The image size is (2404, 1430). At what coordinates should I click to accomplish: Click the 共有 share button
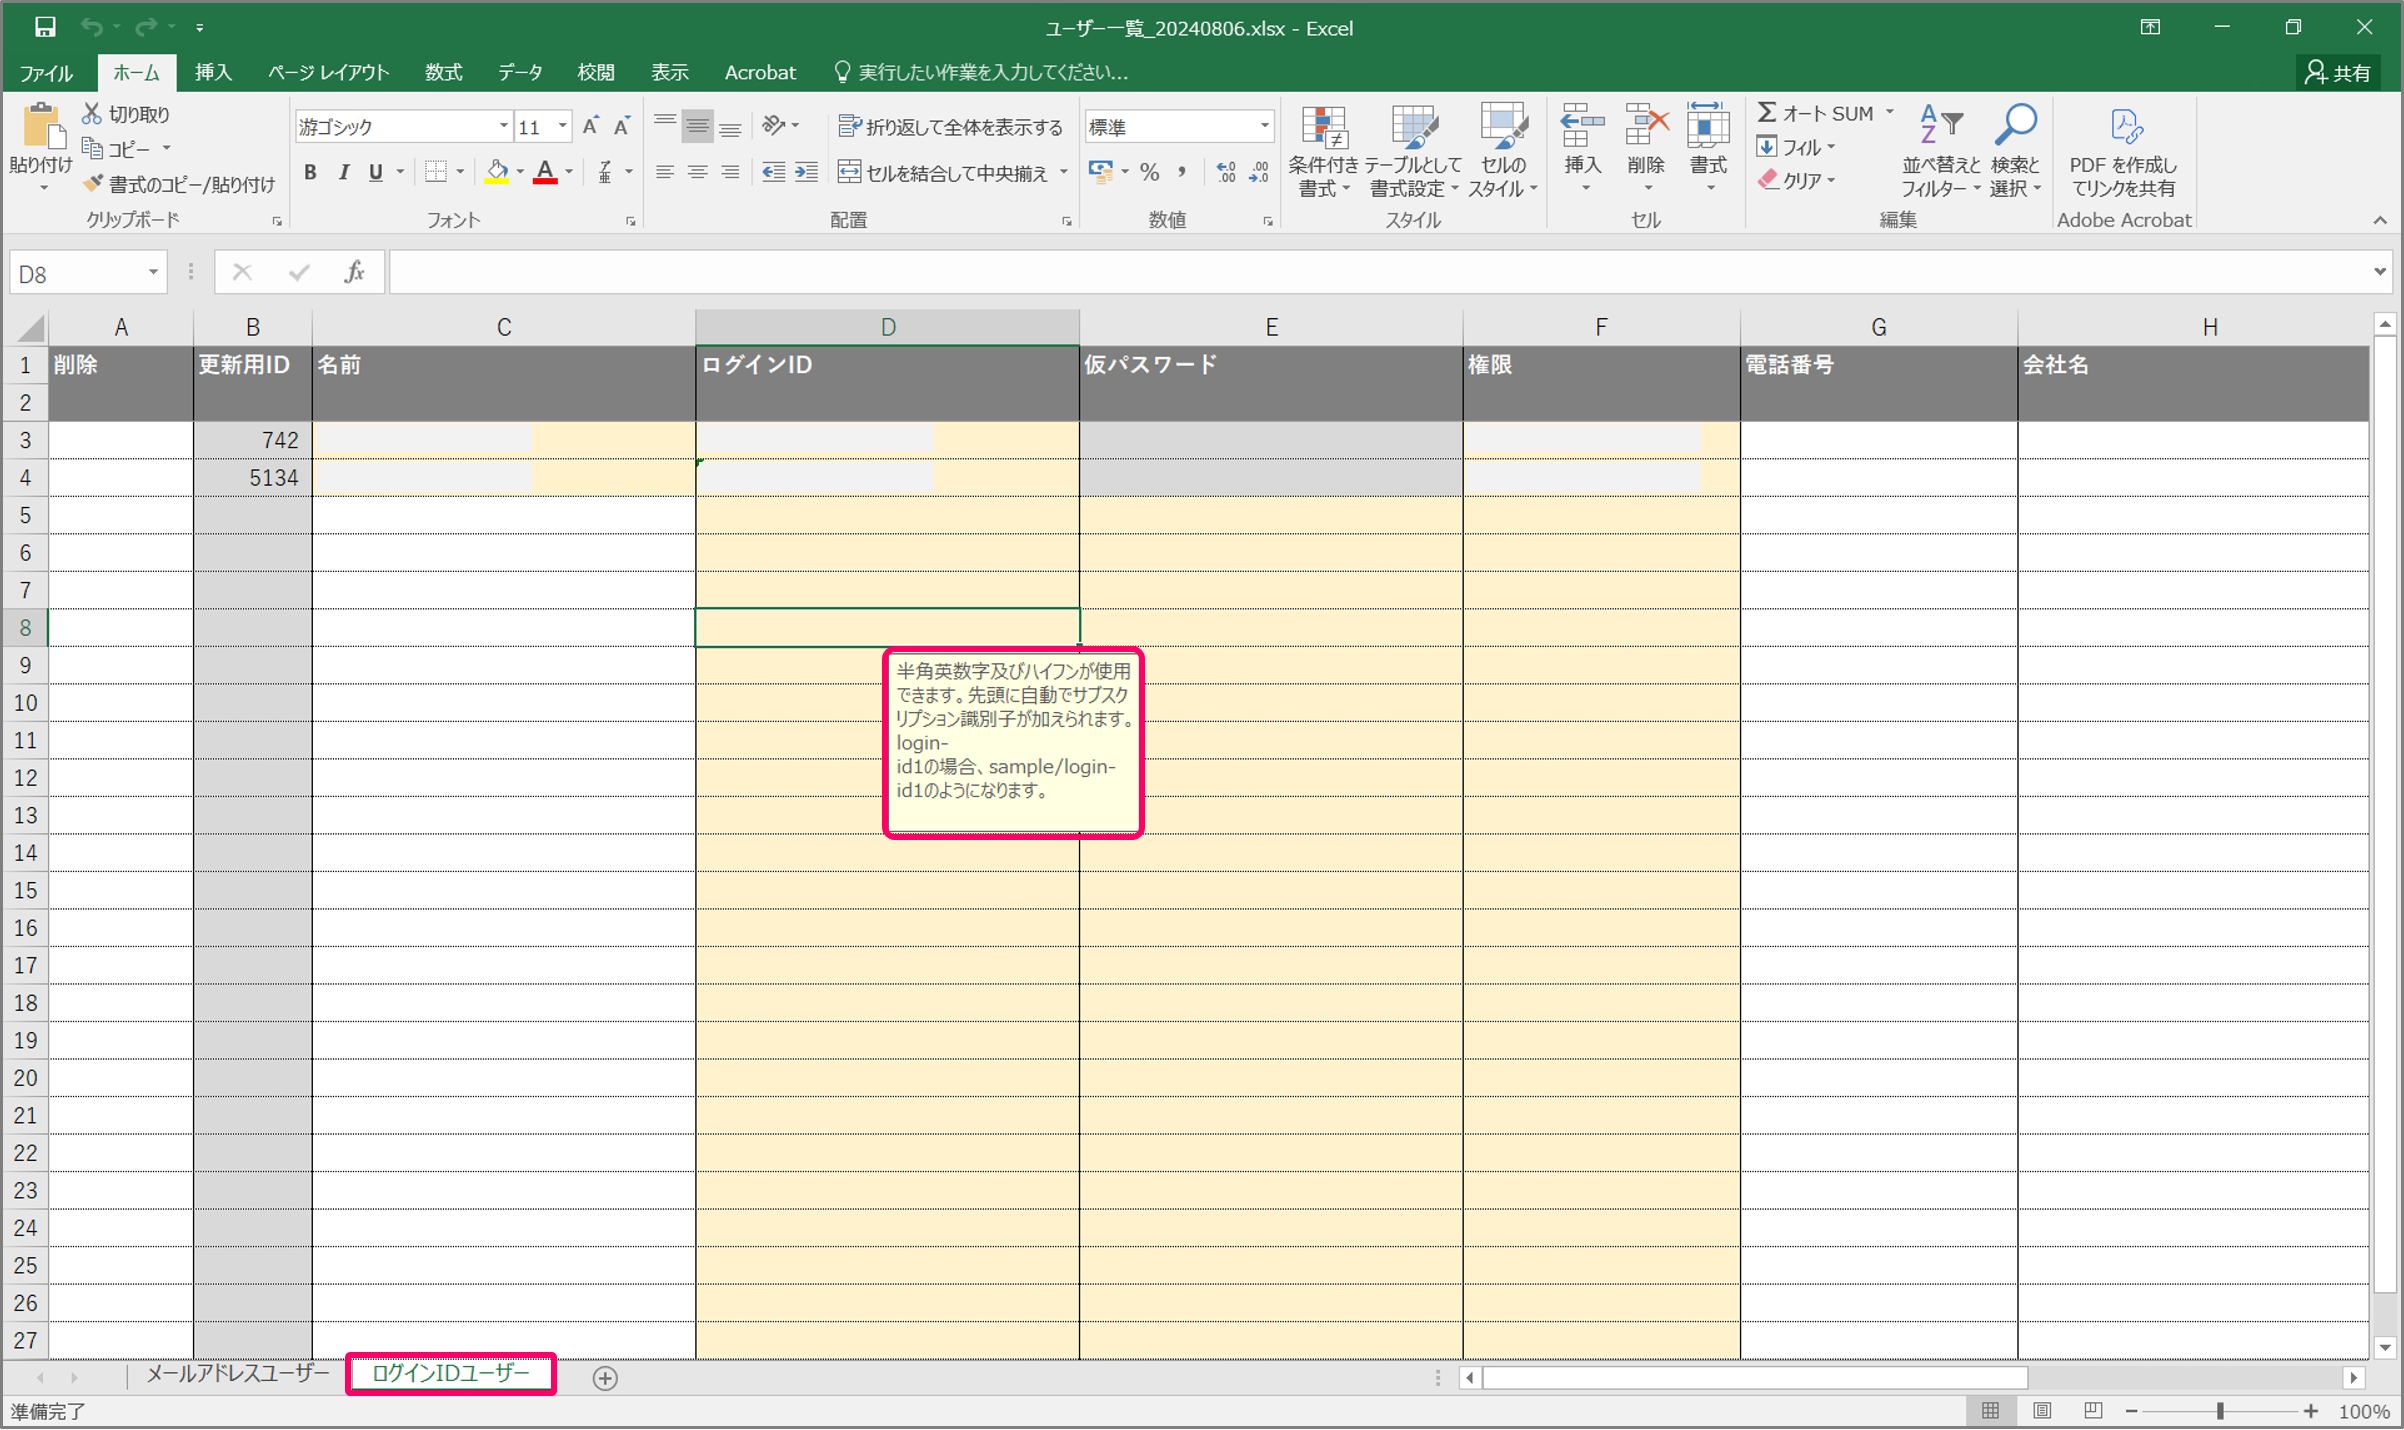pos(2337,72)
